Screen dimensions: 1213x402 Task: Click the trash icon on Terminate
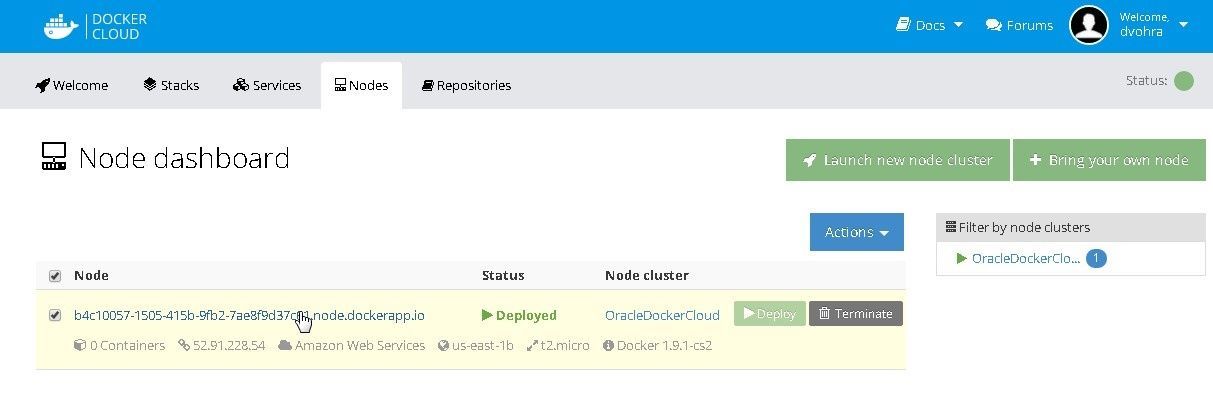(824, 314)
